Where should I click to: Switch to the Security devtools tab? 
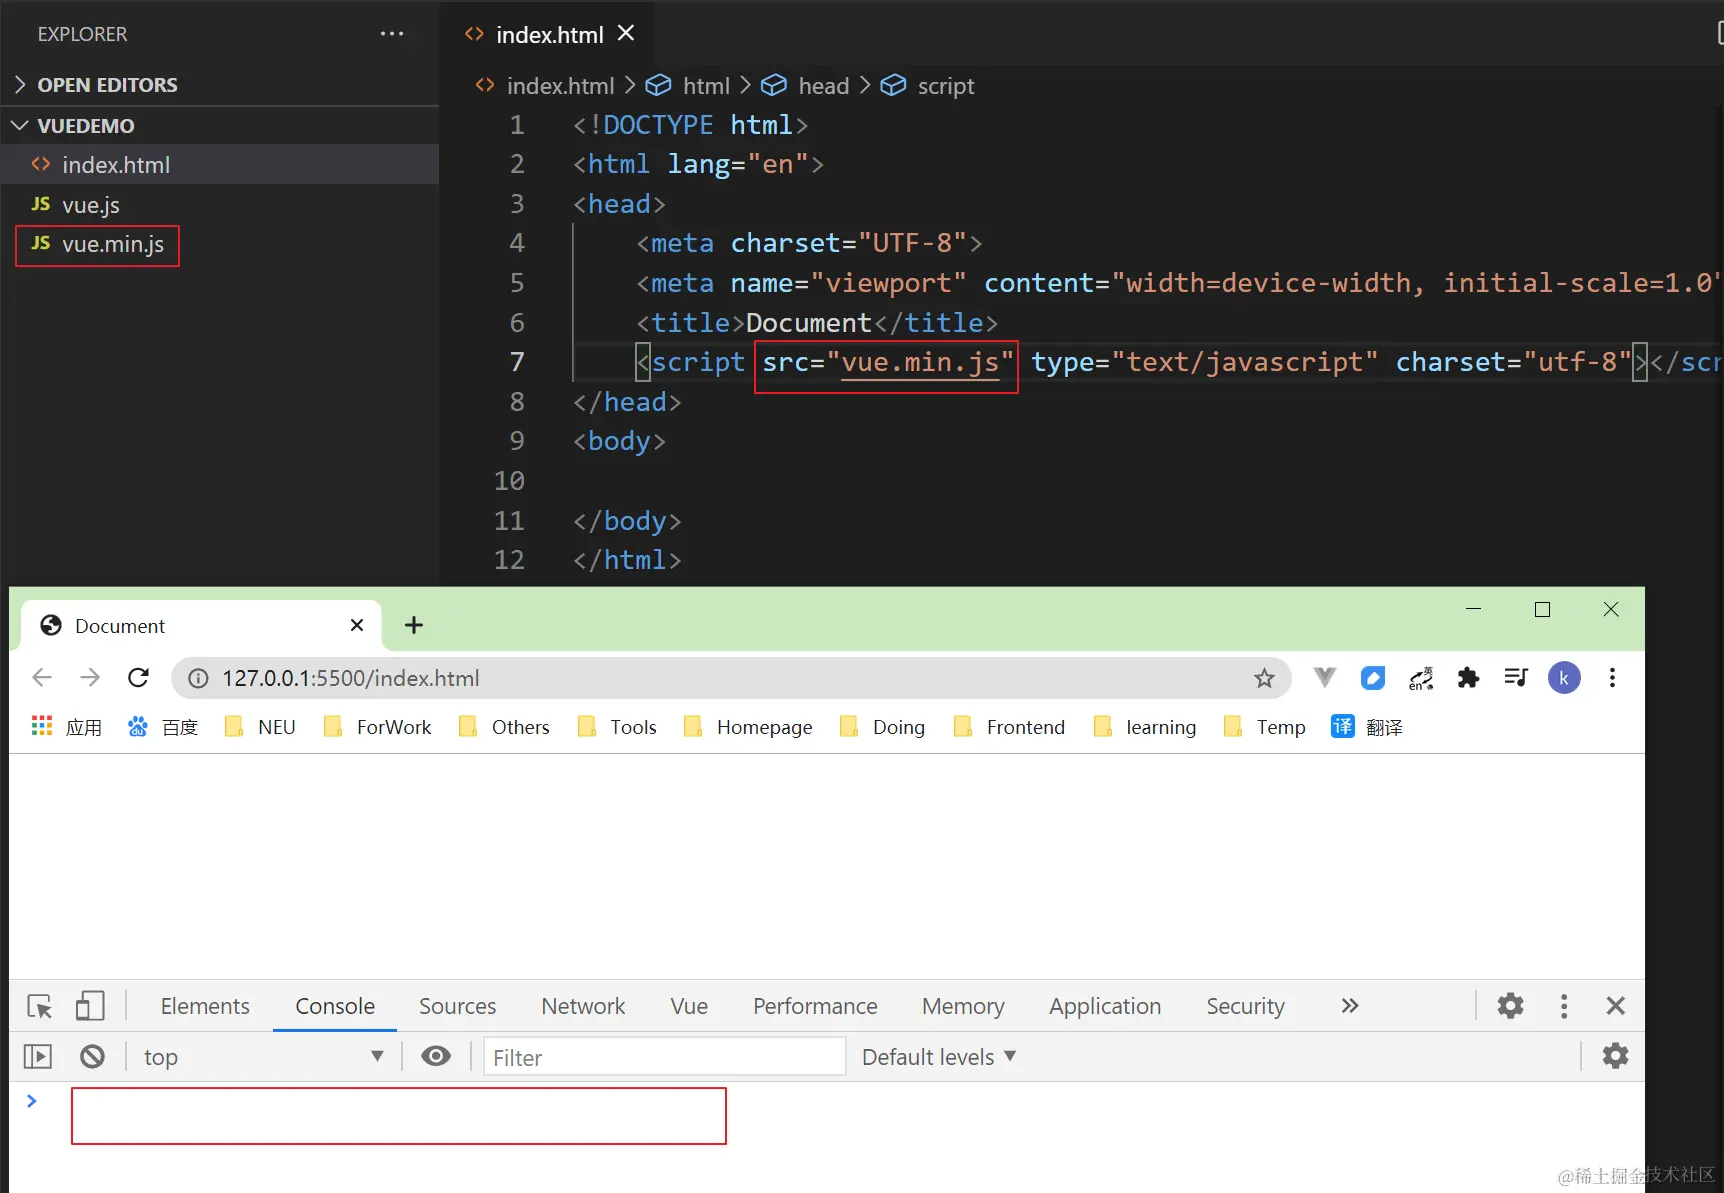click(1245, 1006)
